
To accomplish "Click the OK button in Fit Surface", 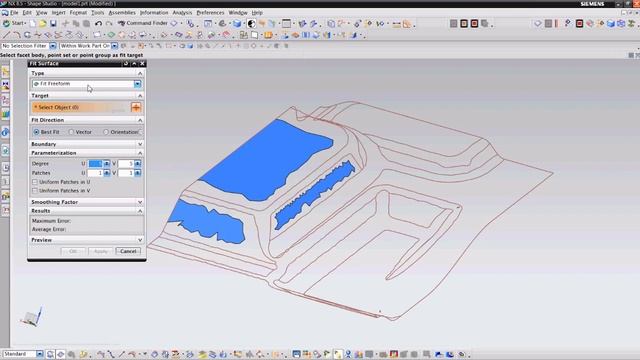I will pos(73,251).
